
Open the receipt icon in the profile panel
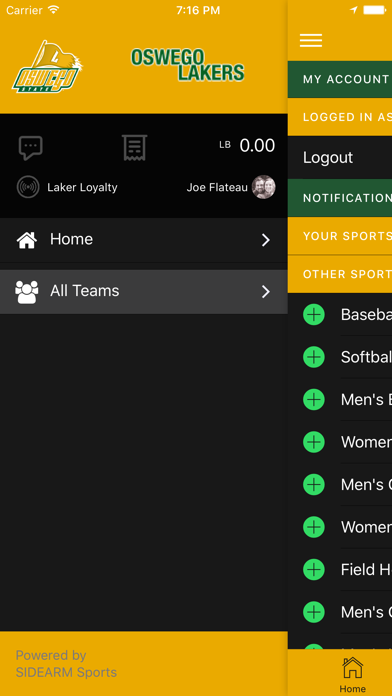135,148
